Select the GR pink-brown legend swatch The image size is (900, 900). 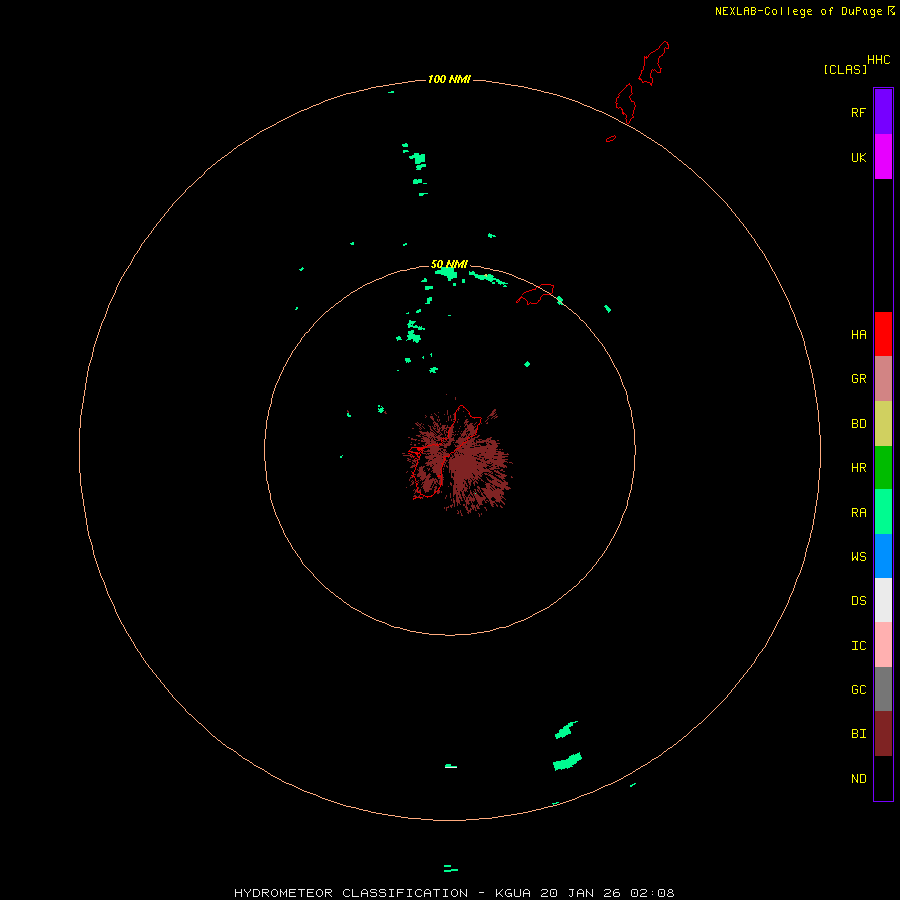click(x=883, y=379)
